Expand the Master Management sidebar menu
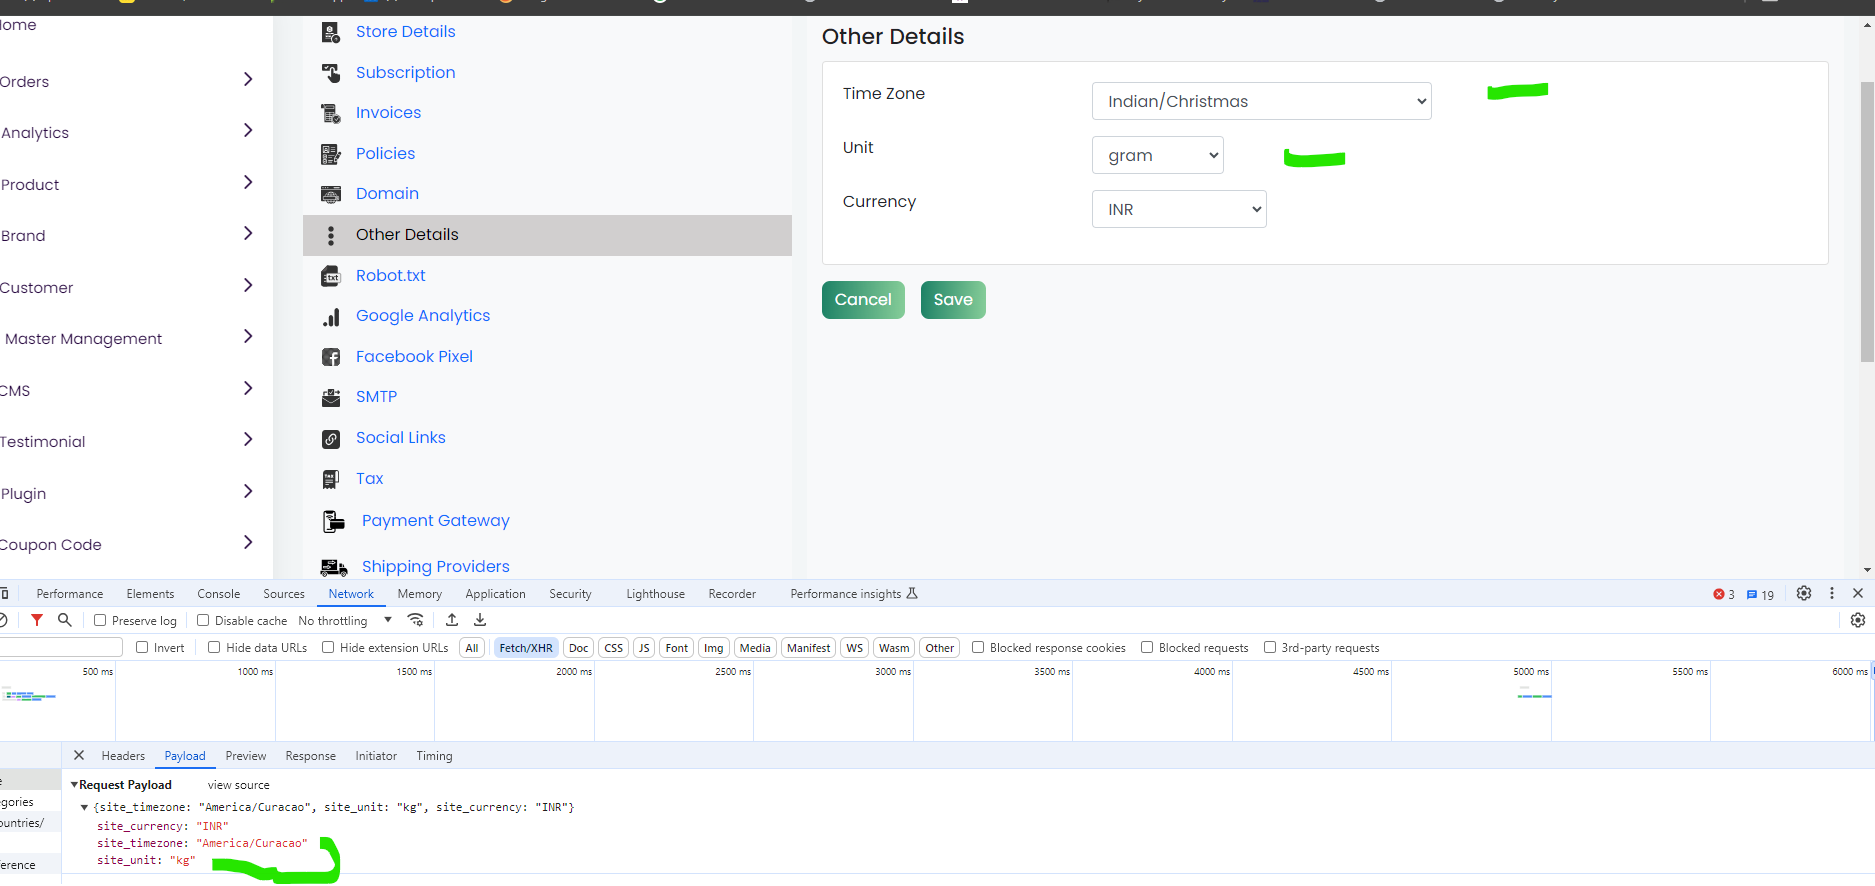This screenshot has width=1875, height=886. click(x=248, y=336)
